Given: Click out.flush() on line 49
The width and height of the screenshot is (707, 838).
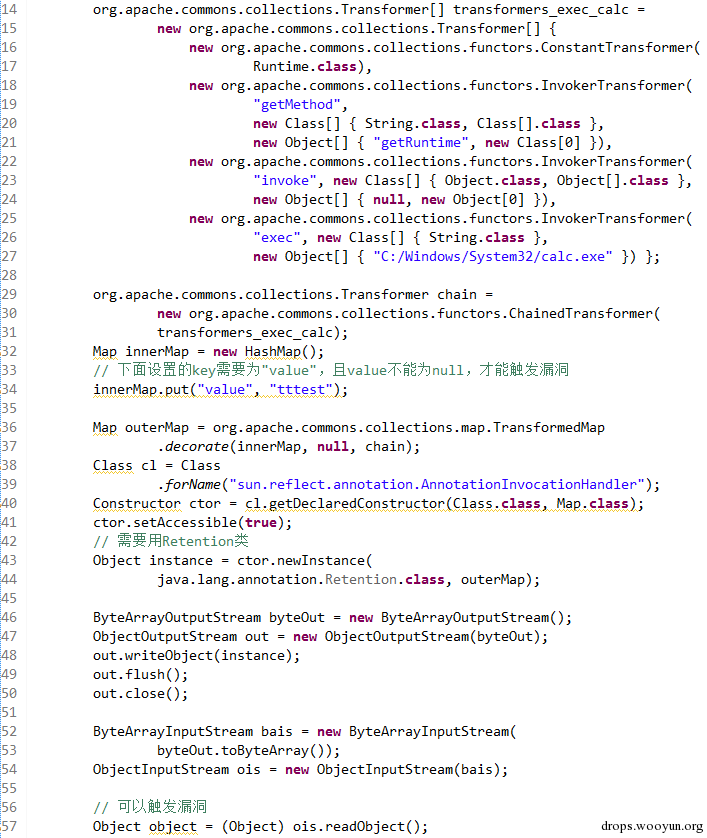Looking at the screenshot, I should 137,675.
